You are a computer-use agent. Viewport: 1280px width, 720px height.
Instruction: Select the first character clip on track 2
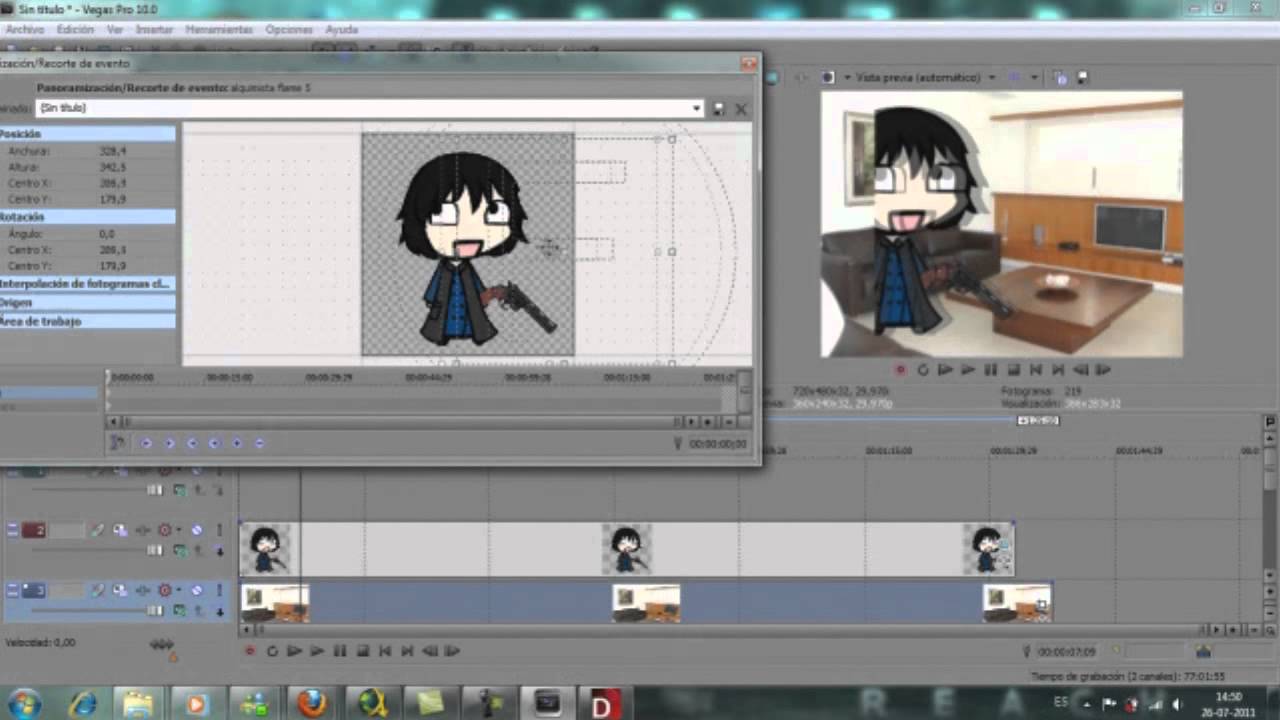click(x=265, y=549)
